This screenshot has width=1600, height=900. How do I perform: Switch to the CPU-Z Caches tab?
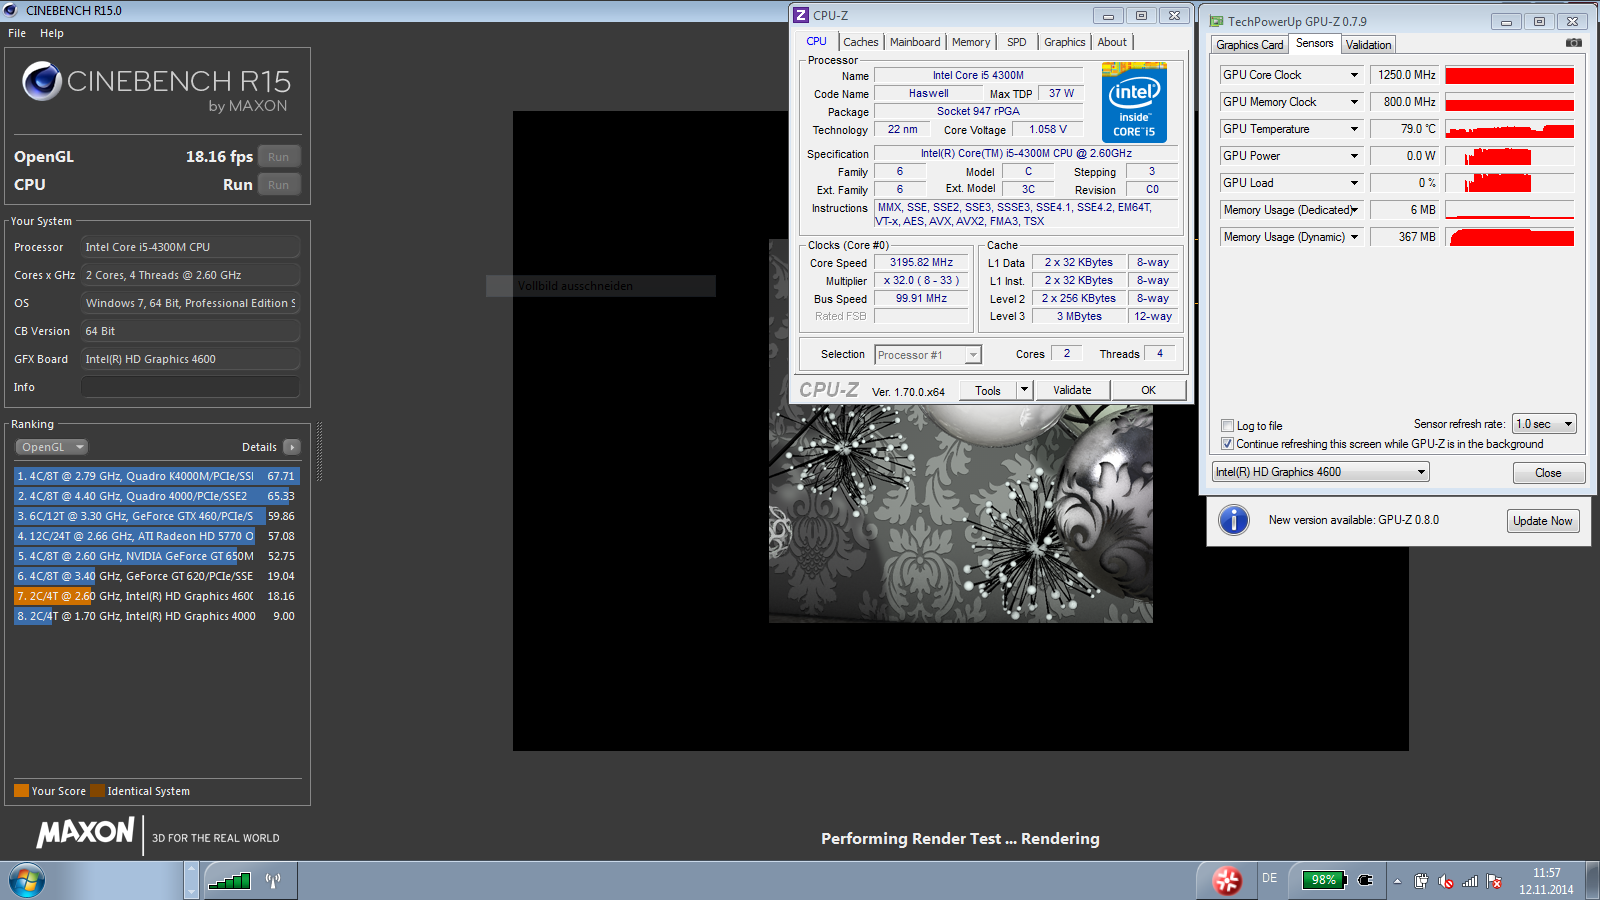[861, 42]
